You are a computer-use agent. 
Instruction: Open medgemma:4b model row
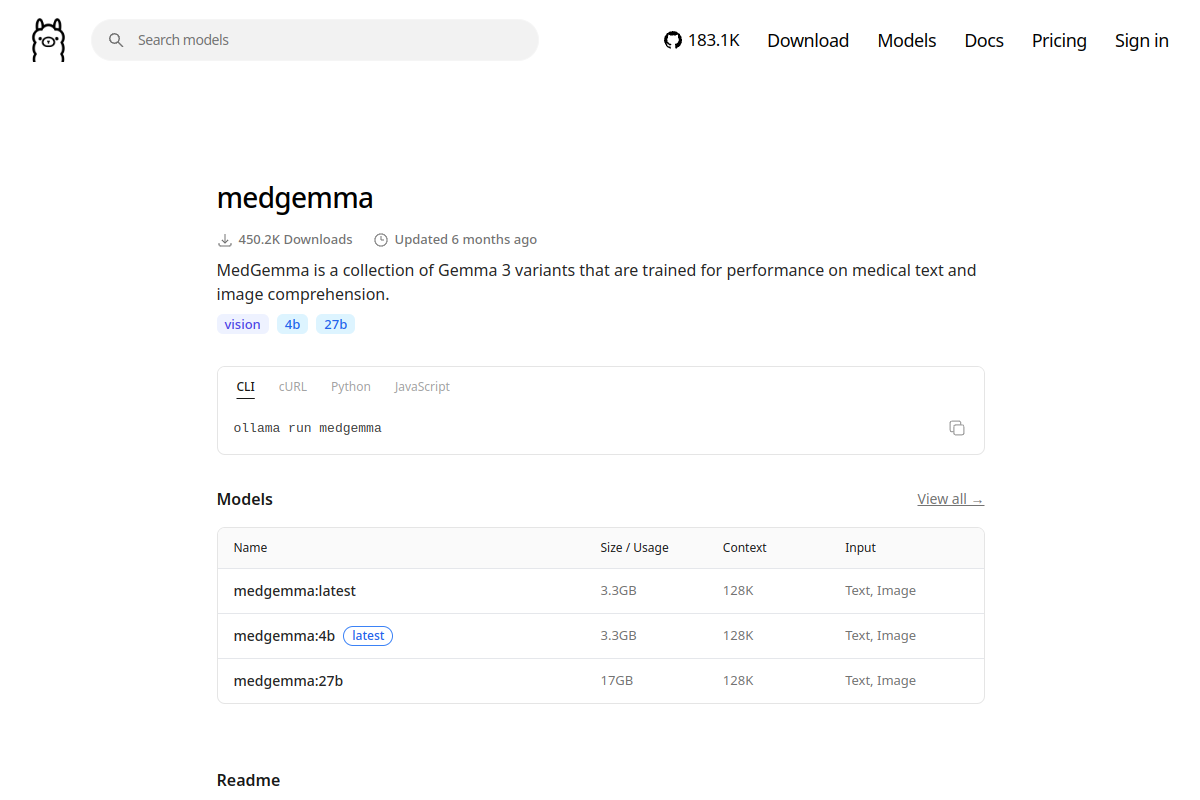pos(601,636)
